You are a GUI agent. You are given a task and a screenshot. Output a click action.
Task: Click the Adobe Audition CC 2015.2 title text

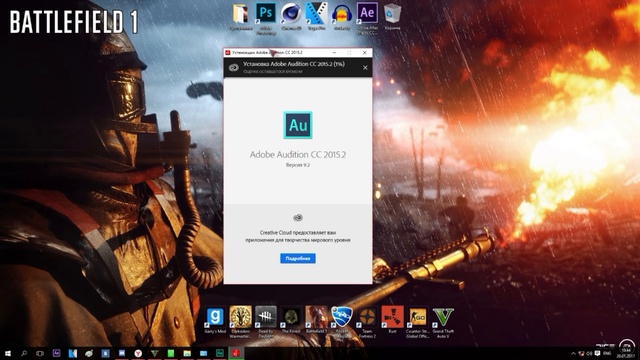298,154
